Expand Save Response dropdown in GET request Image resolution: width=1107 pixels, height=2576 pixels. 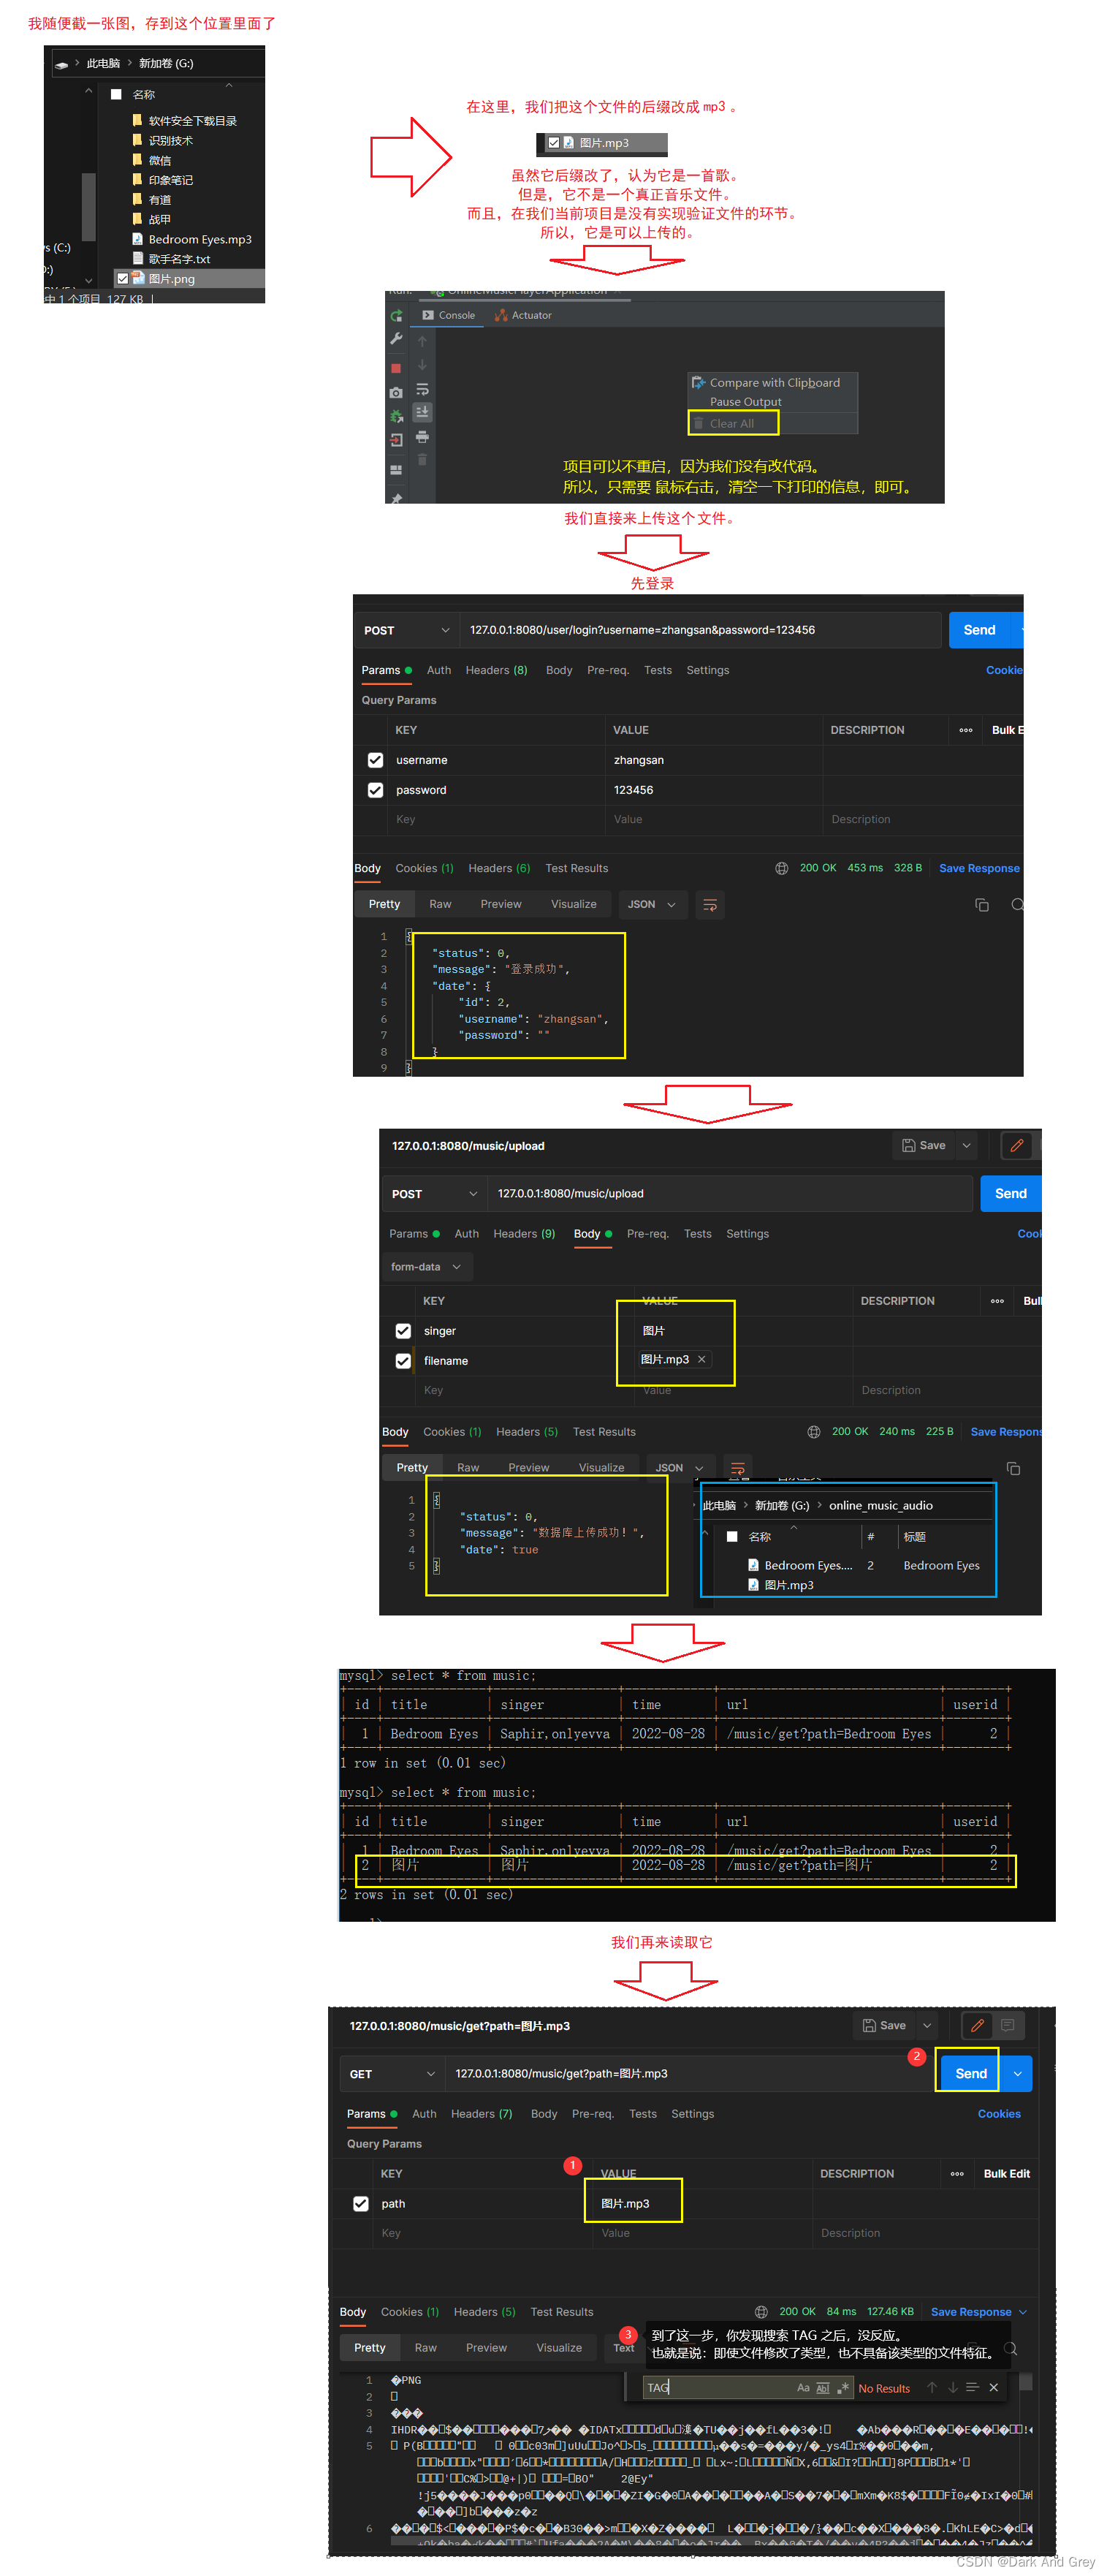click(x=1023, y=2313)
